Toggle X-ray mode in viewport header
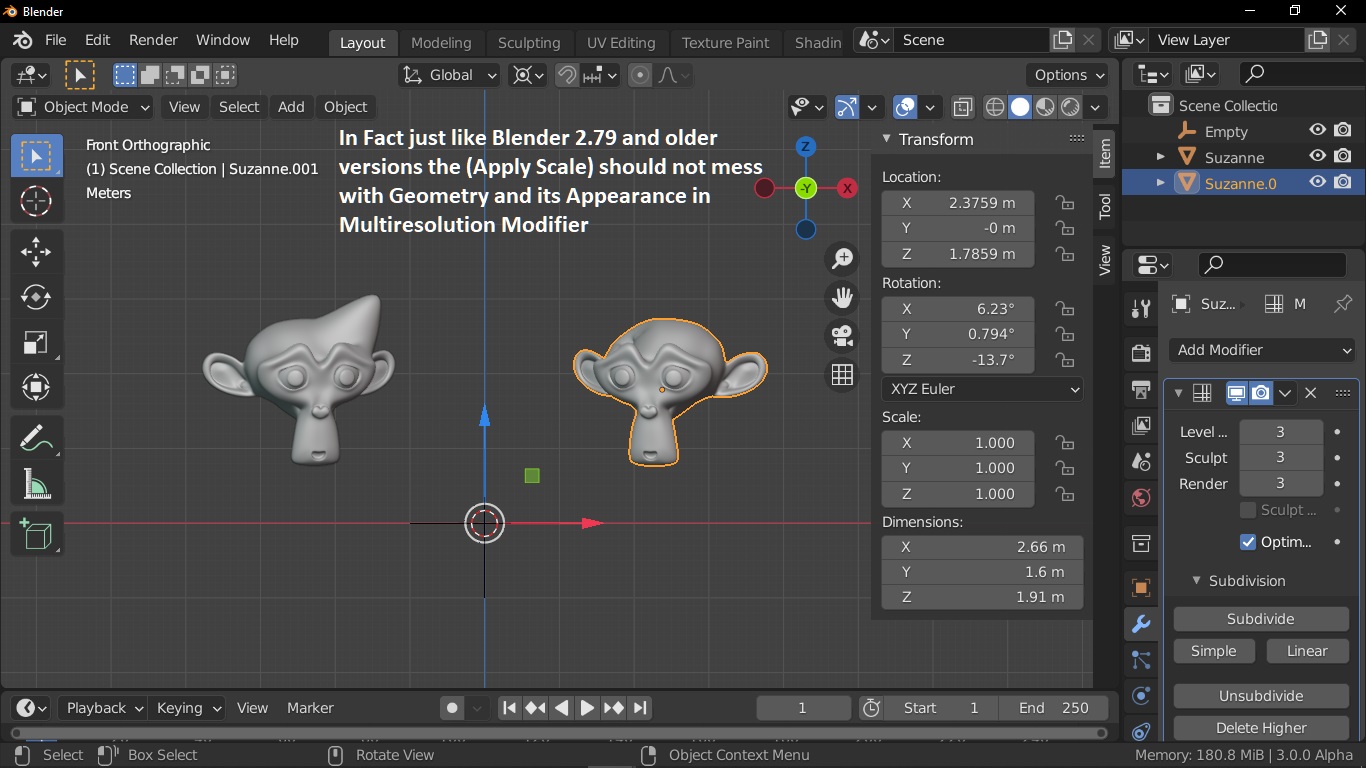Screen dimensions: 1366x768 962,107
